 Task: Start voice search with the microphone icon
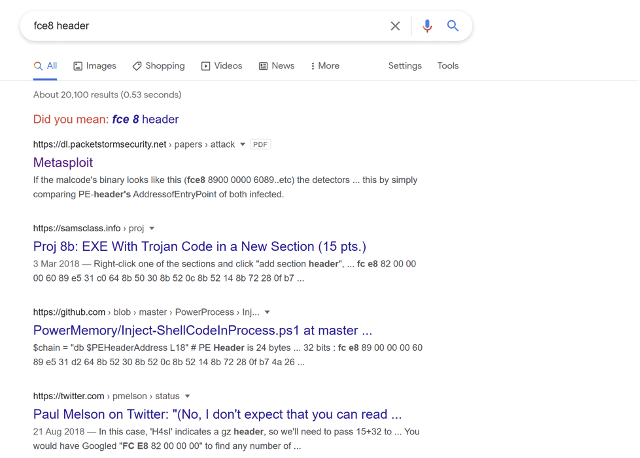[x=427, y=26]
